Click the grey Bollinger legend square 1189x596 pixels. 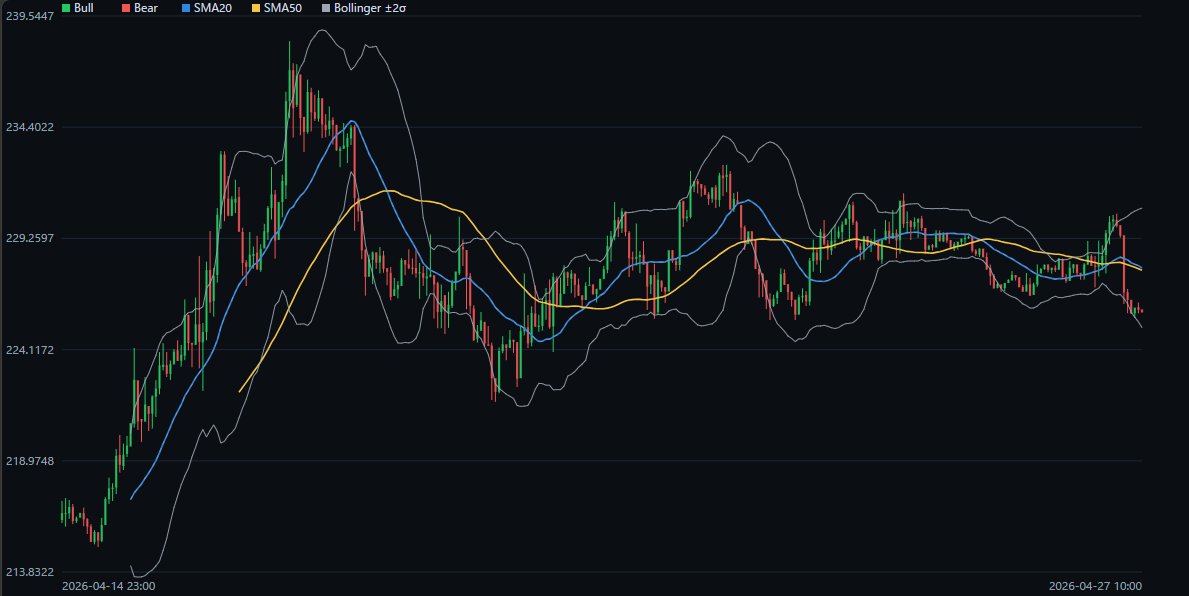324,7
